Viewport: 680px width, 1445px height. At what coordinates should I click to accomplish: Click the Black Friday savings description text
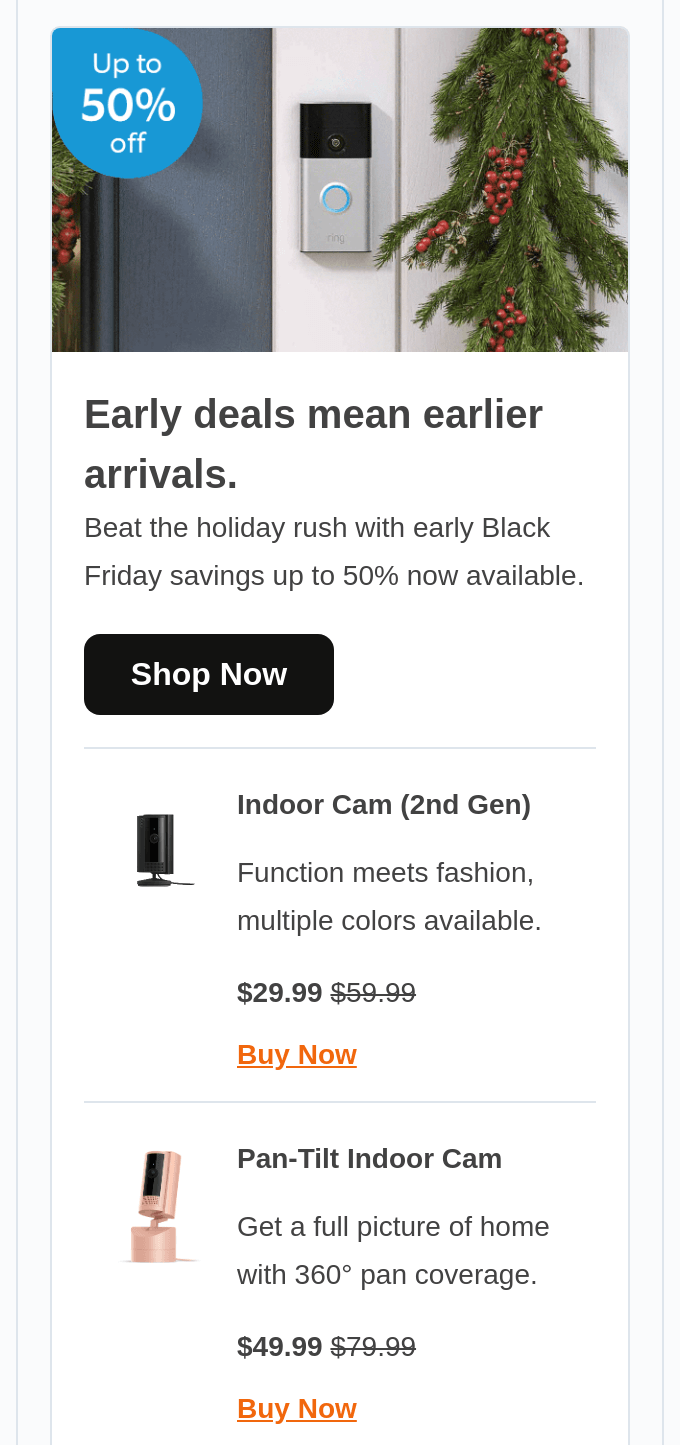pos(334,551)
